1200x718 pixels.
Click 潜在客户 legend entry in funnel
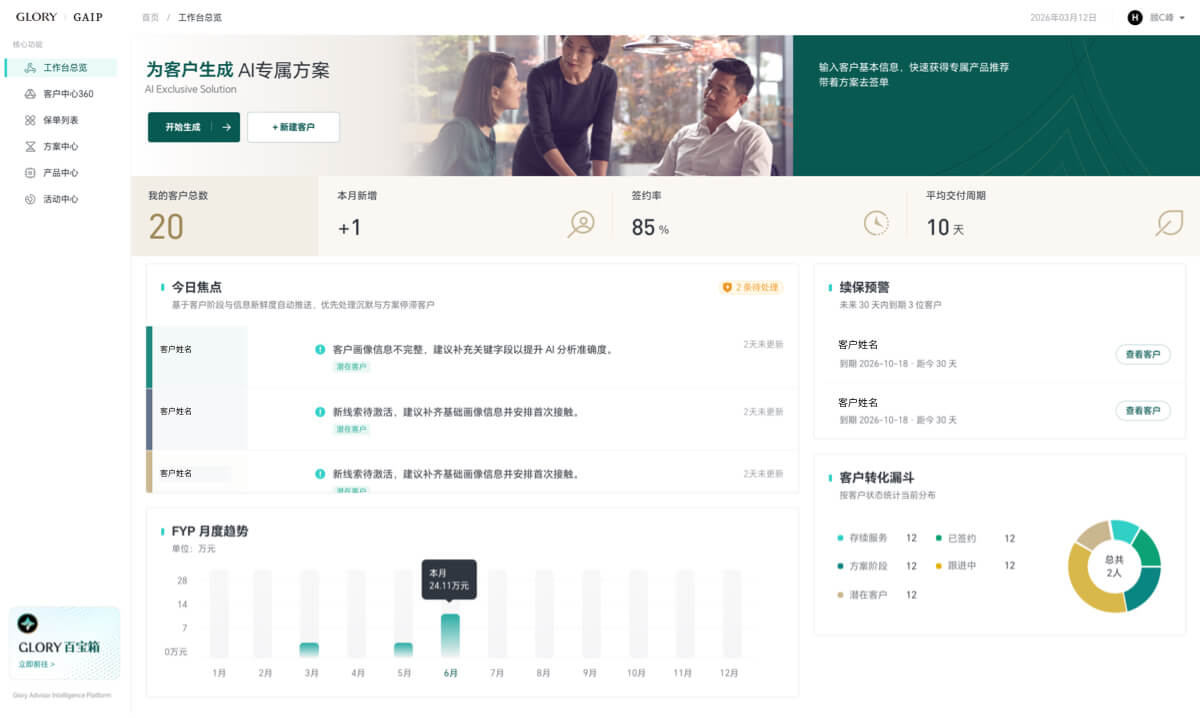877,595
